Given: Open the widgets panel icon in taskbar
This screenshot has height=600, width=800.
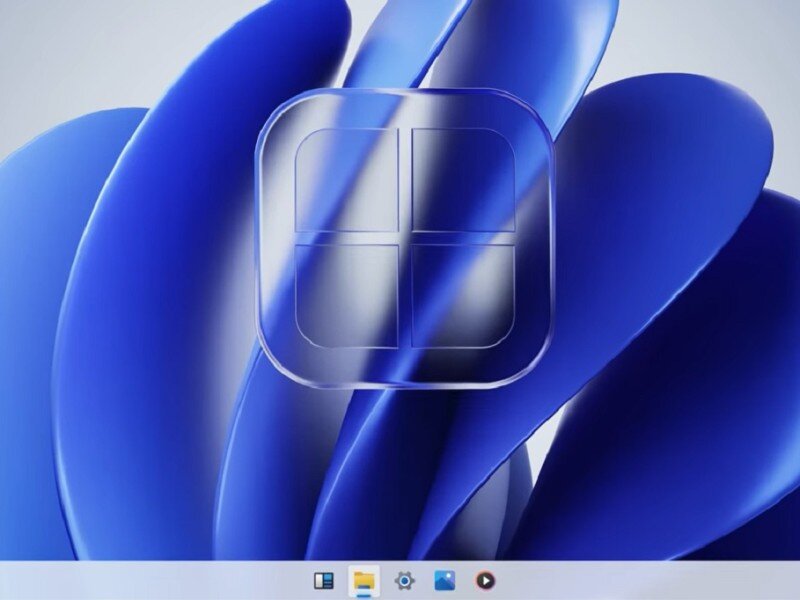Looking at the screenshot, I should [x=323, y=581].
